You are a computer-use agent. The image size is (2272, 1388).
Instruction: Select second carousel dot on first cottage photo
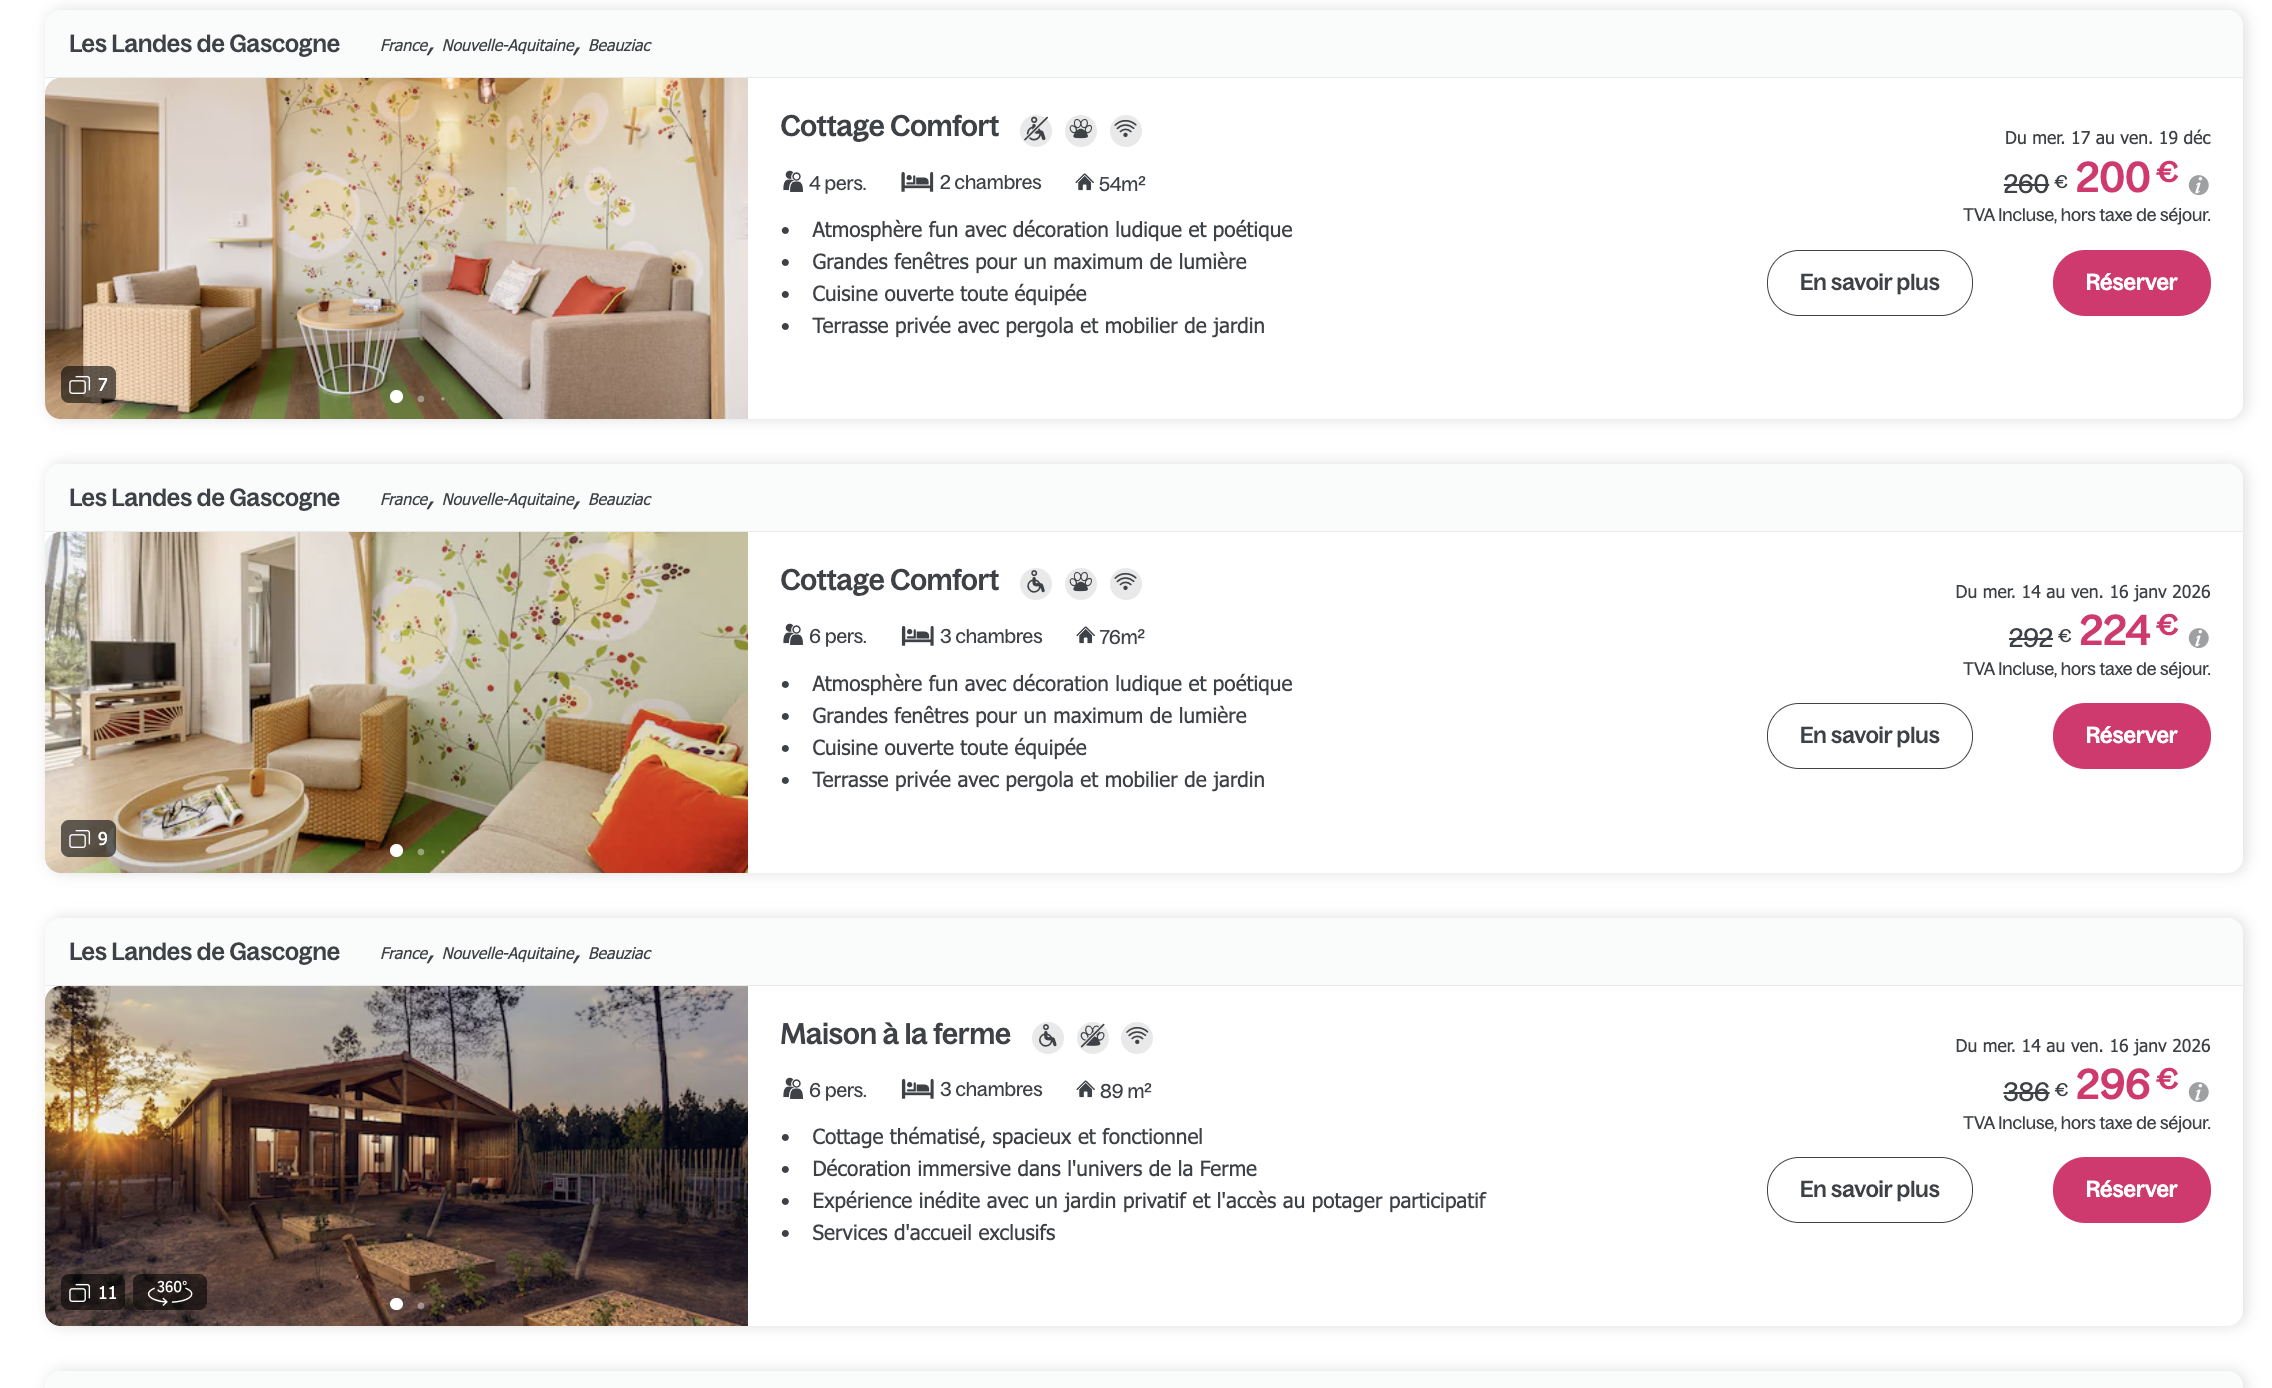(x=421, y=398)
